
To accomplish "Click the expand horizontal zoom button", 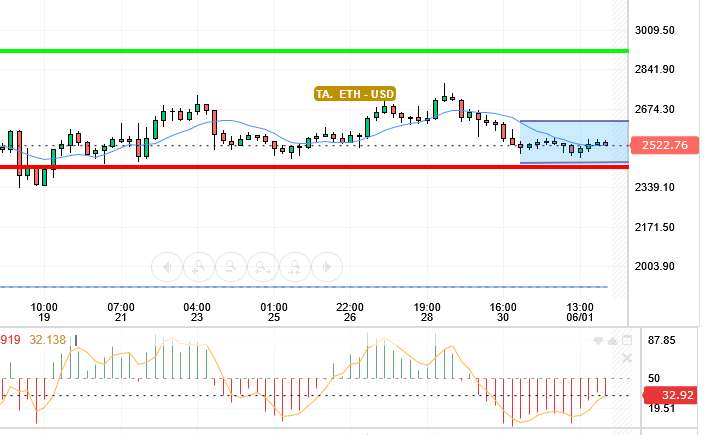I will 263,267.
